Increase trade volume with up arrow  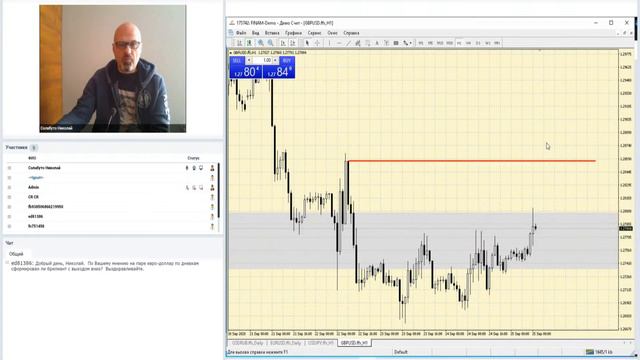coord(276,60)
